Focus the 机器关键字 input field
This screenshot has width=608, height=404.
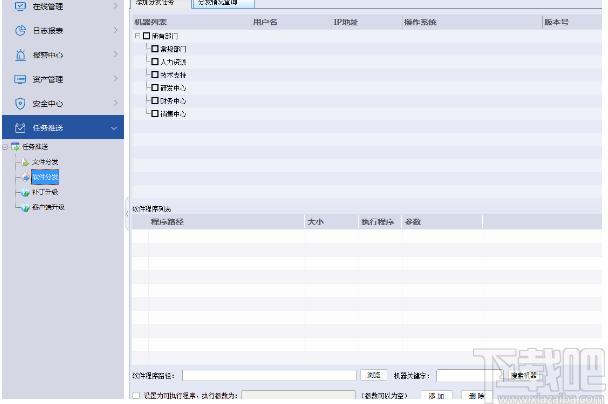(x=470, y=375)
